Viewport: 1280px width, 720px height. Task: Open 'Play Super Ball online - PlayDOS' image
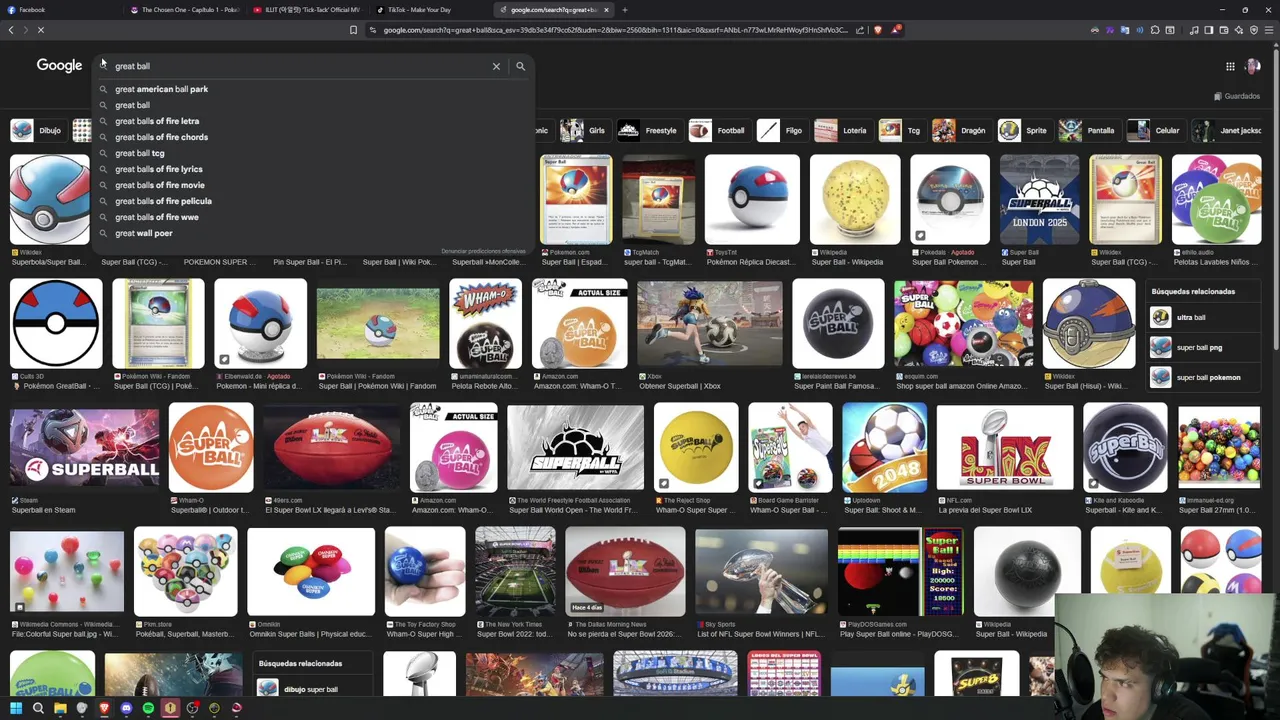(900, 572)
